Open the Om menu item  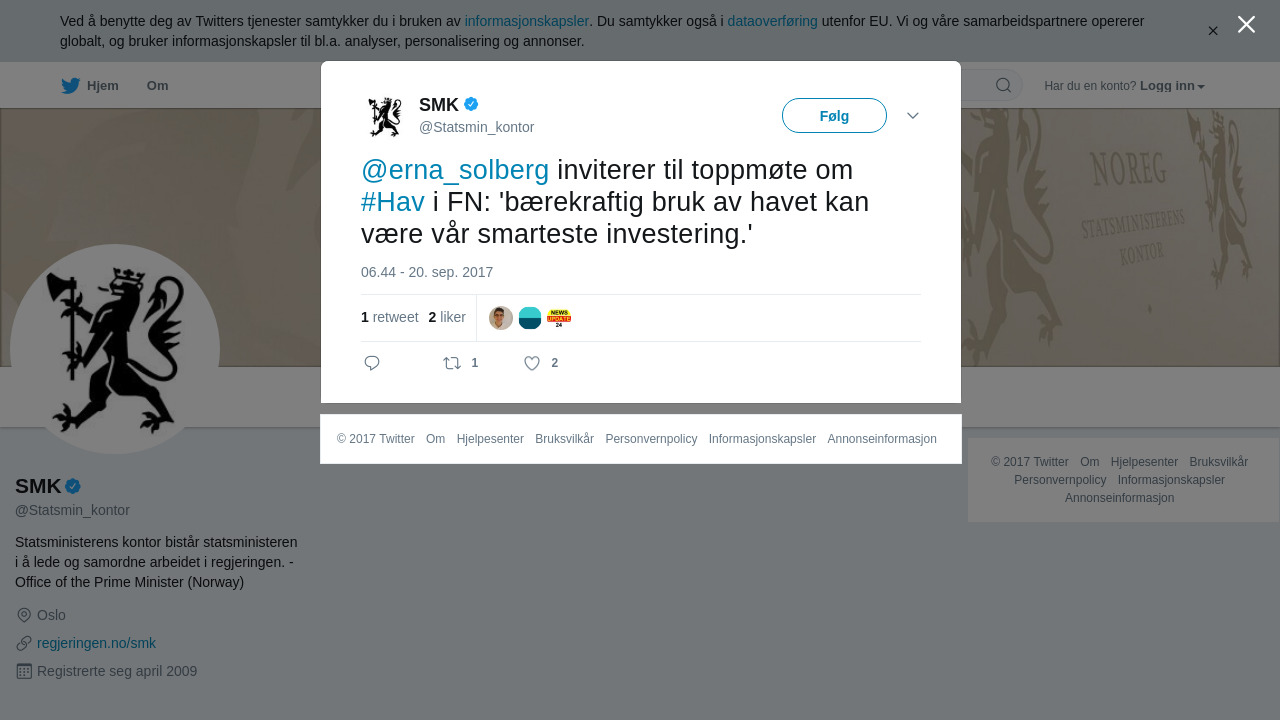pyautogui.click(x=157, y=86)
